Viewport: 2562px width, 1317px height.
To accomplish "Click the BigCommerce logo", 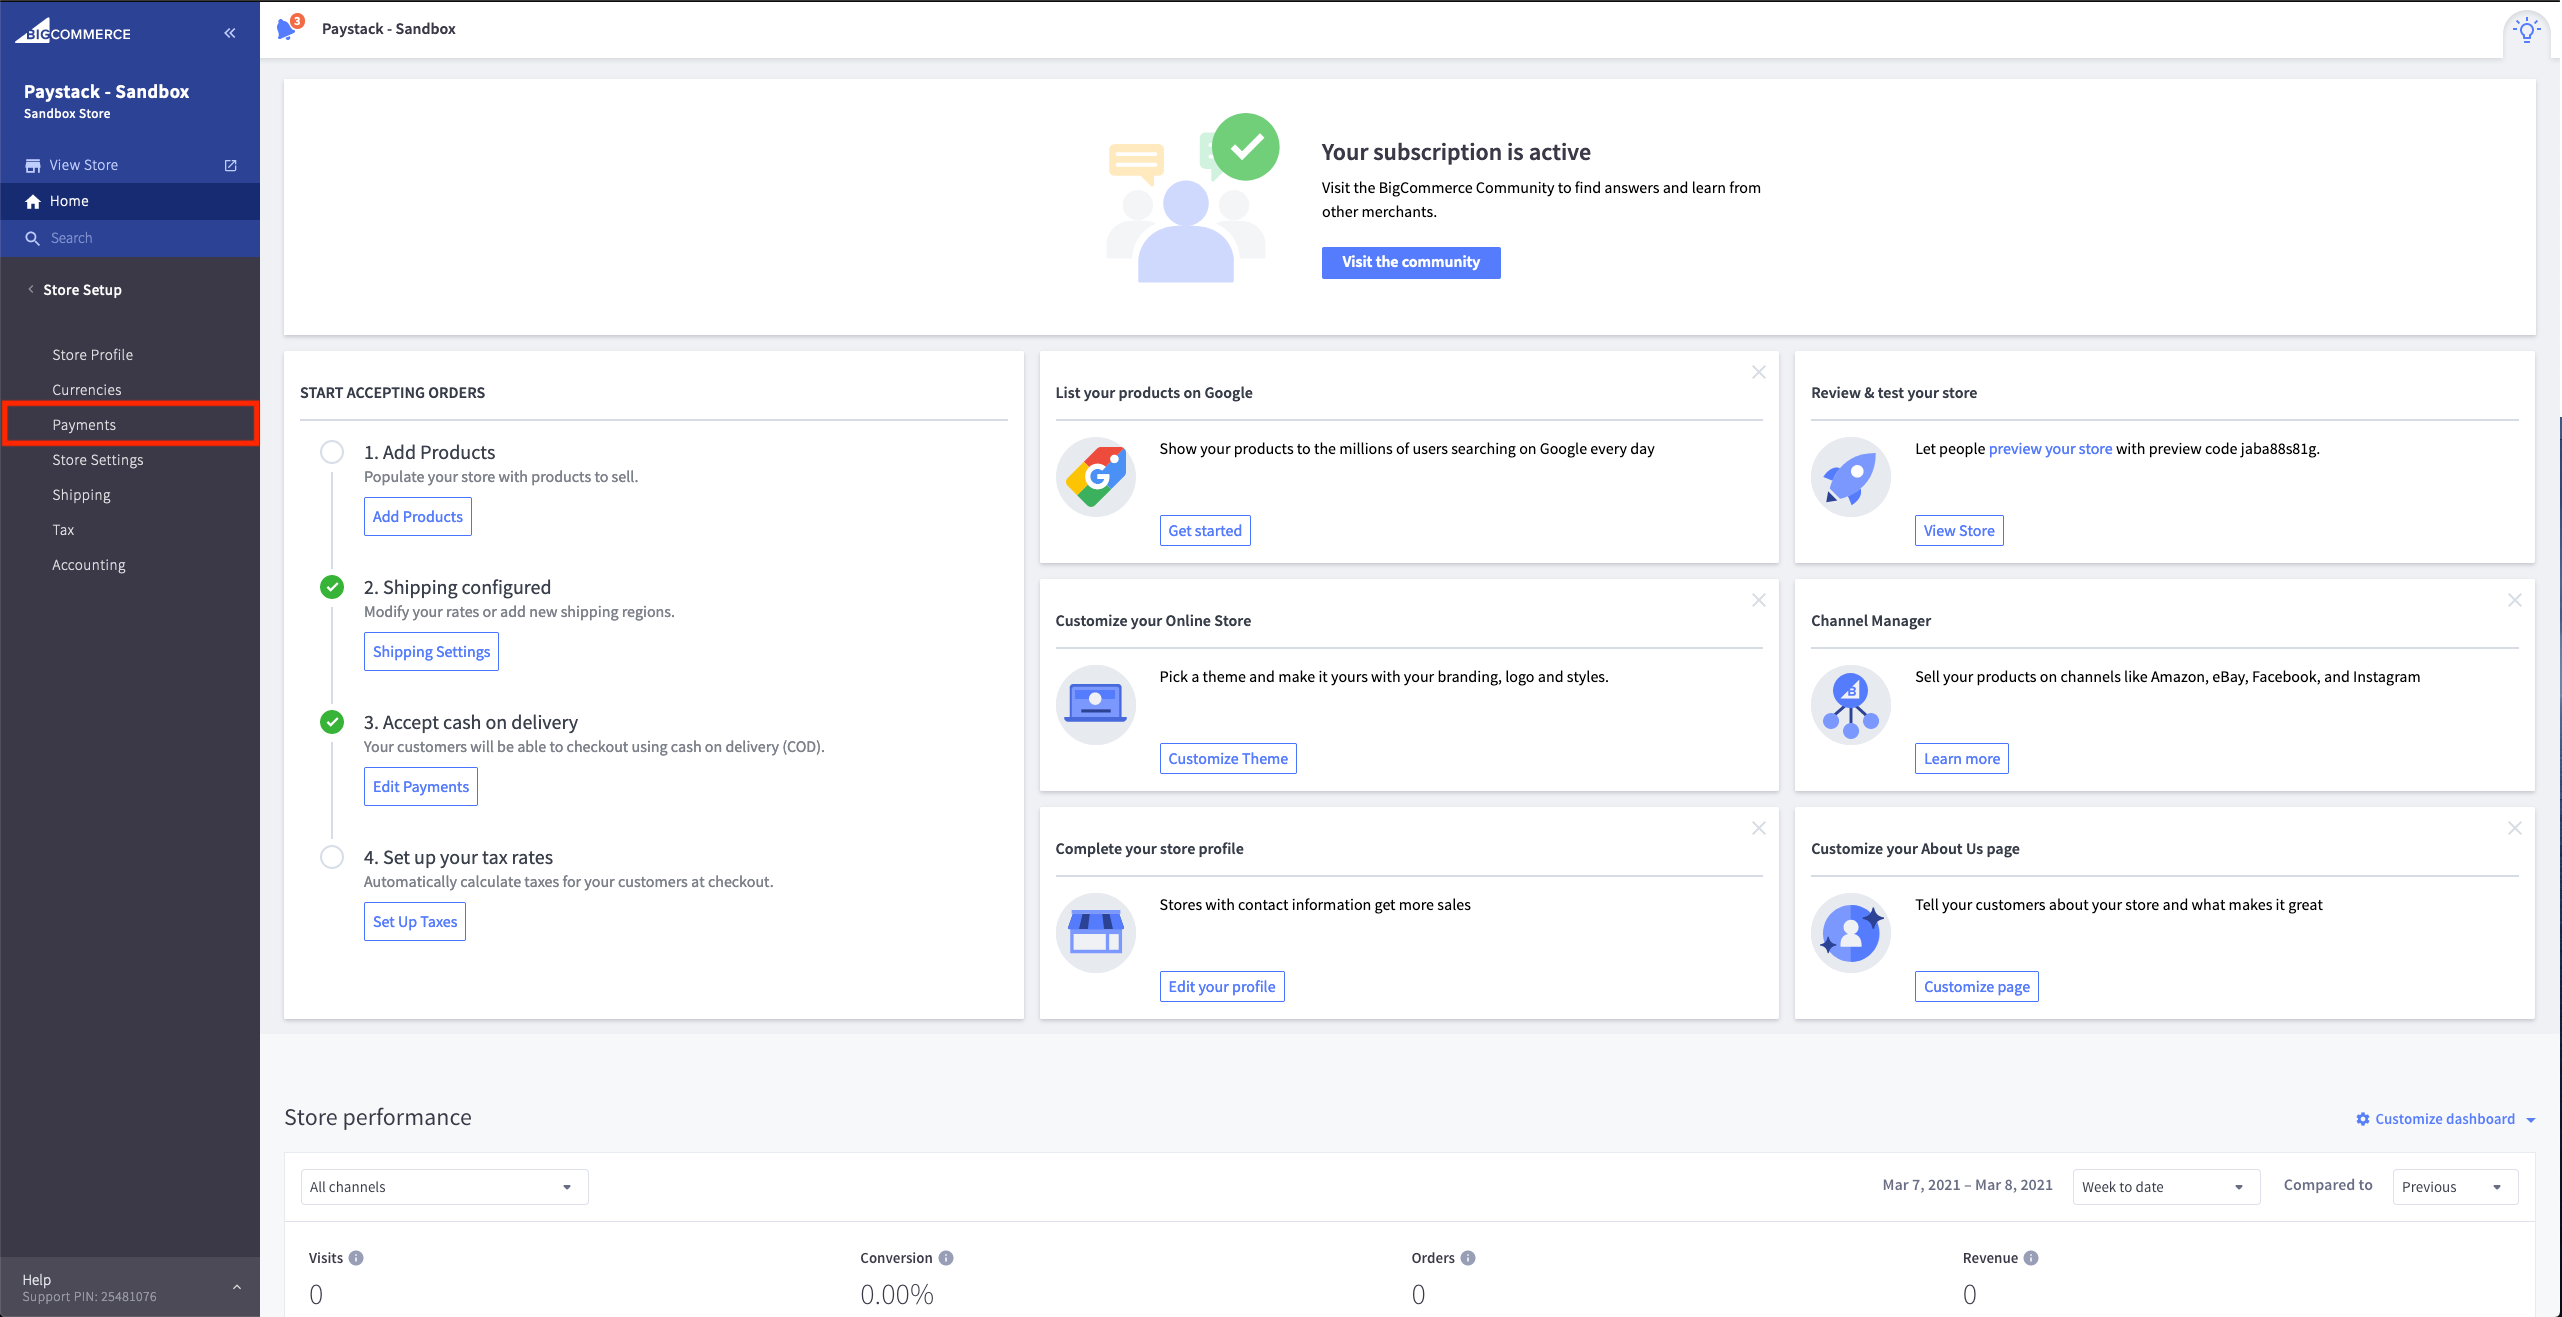I will point(73,32).
